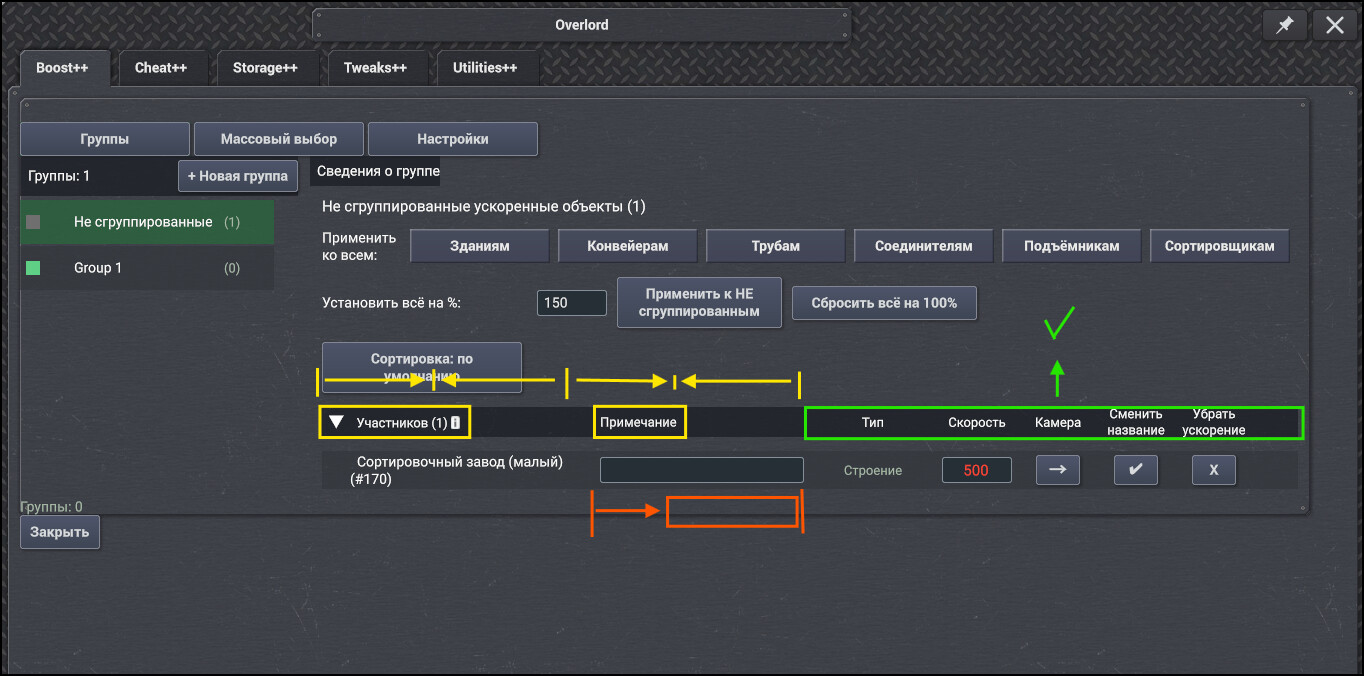Apply to all Сортировщикам
Viewport: 1364px width, 676px height.
pos(1219,246)
